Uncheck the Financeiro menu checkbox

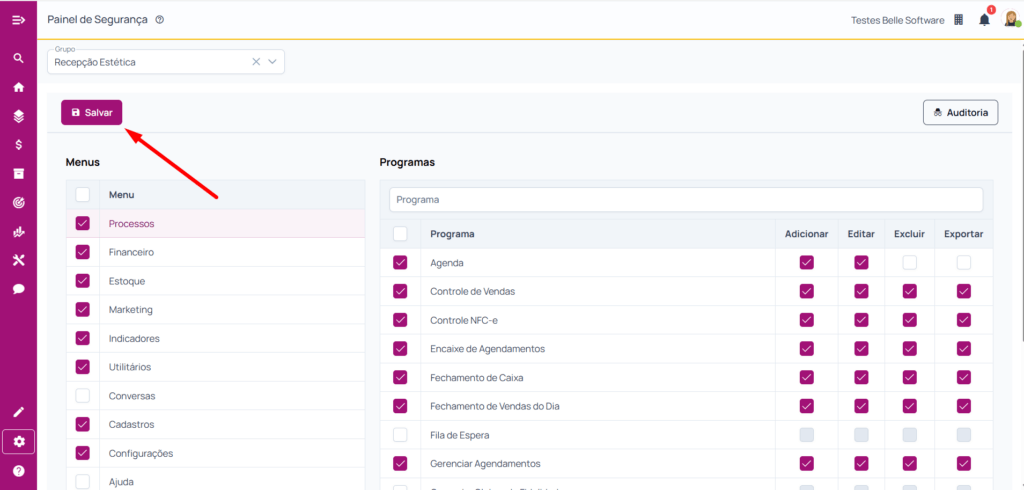83,253
